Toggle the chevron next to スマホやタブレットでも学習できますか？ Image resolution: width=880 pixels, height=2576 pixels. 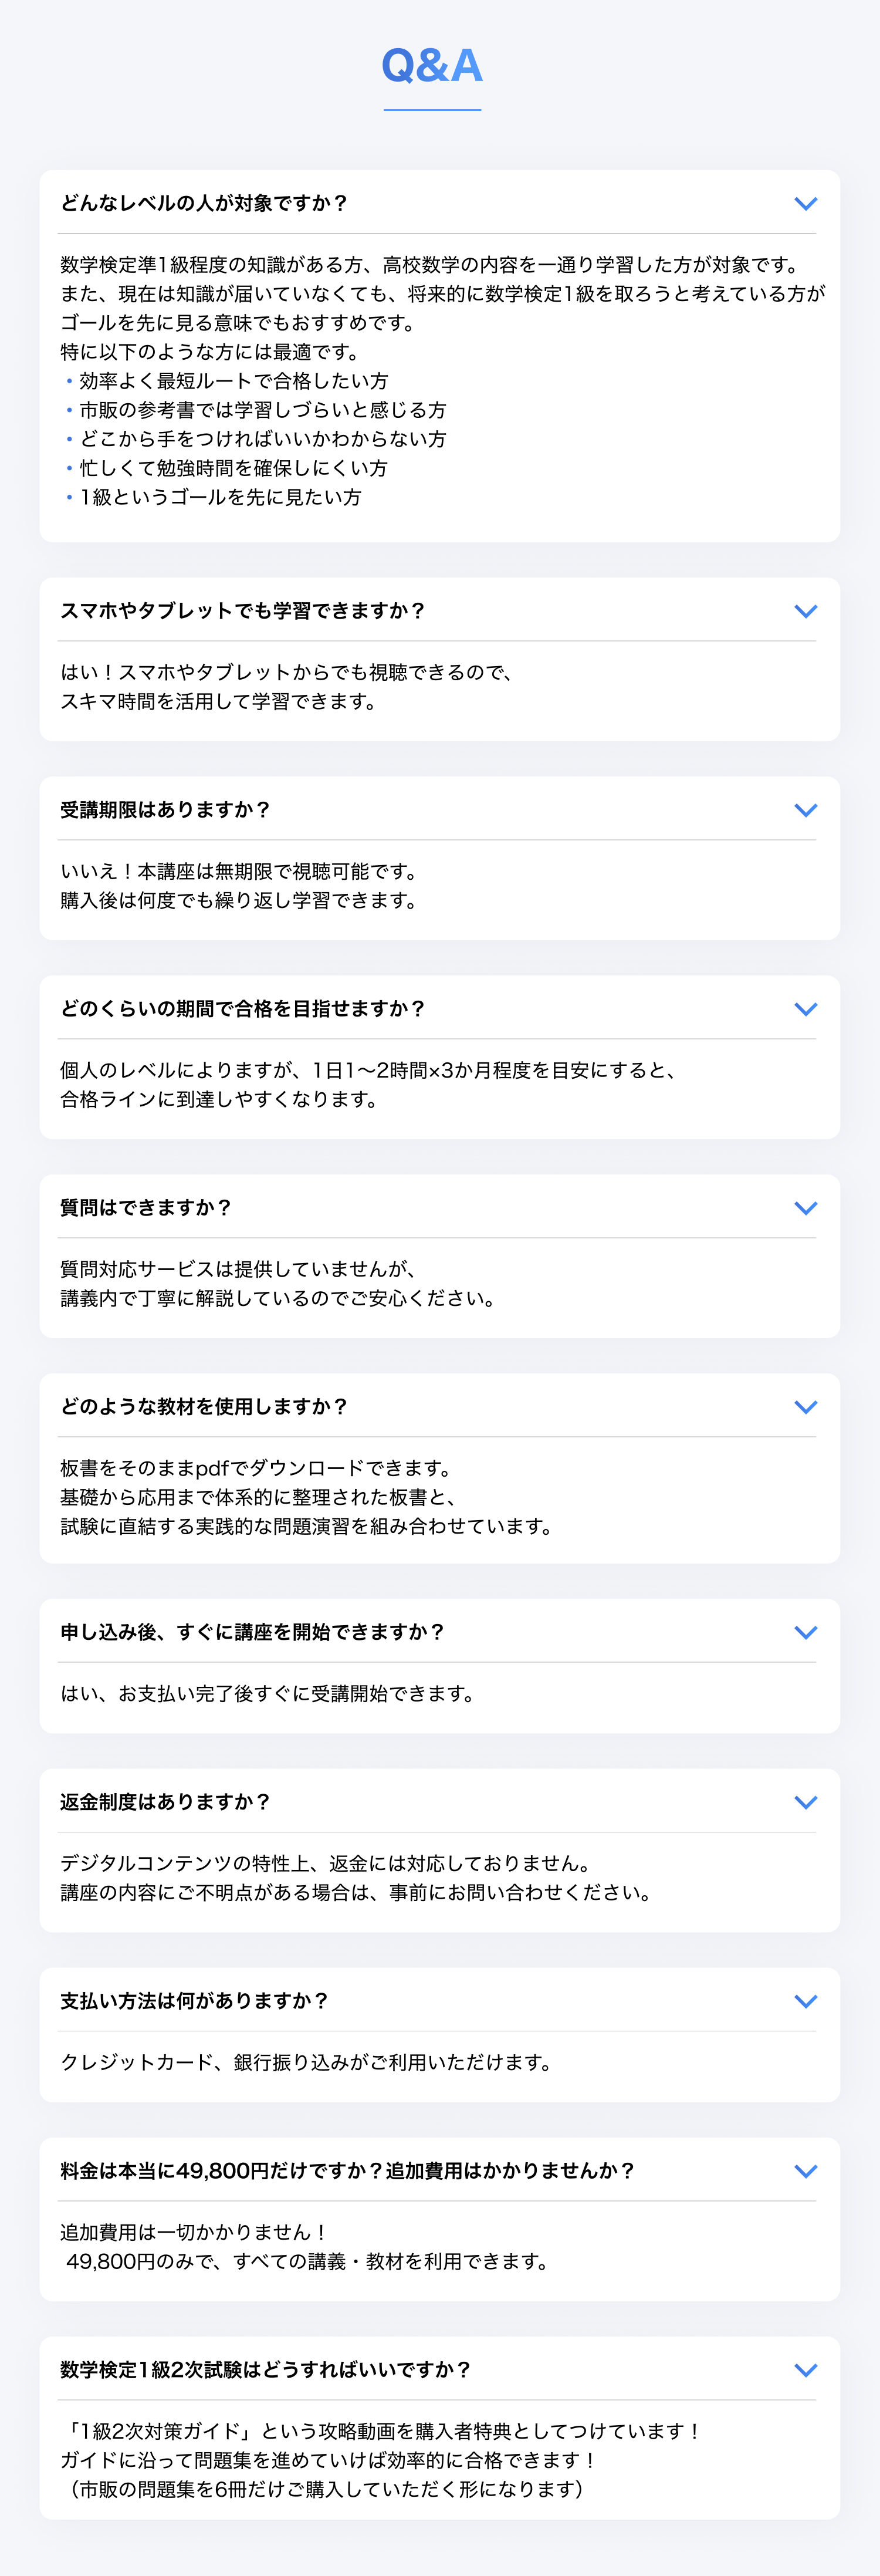805,611
